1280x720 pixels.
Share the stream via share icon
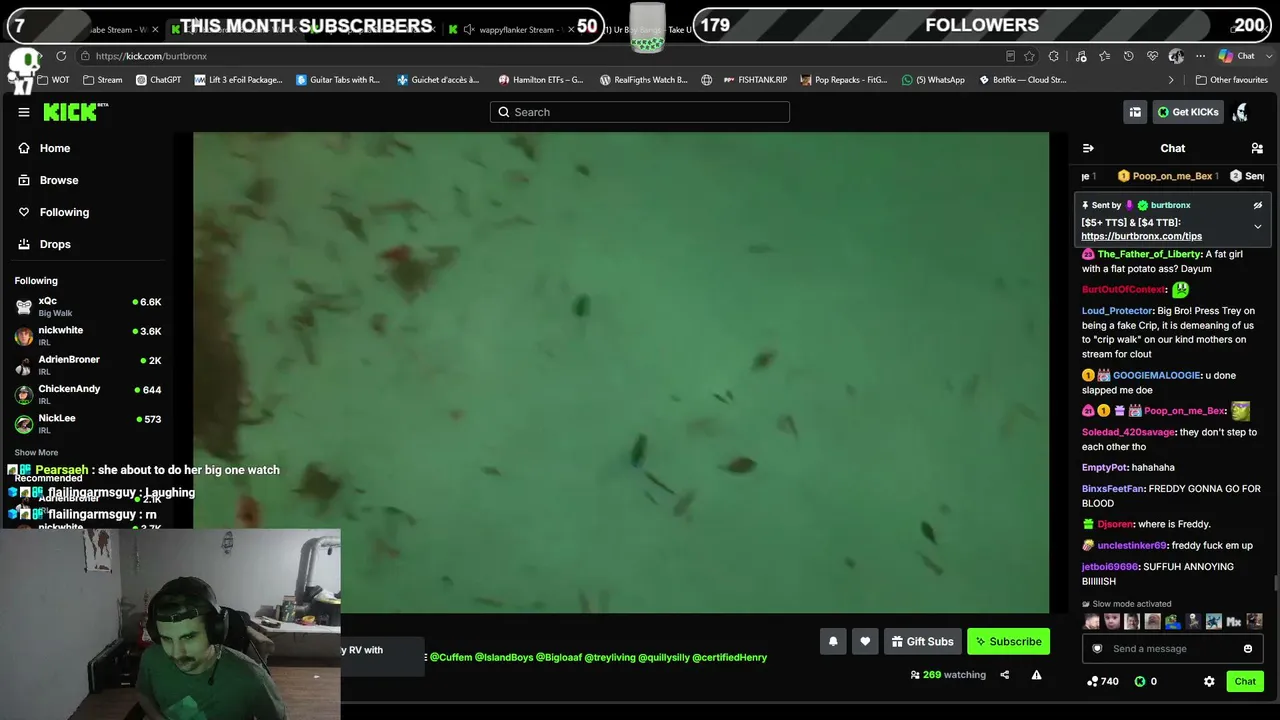coord(1004,675)
